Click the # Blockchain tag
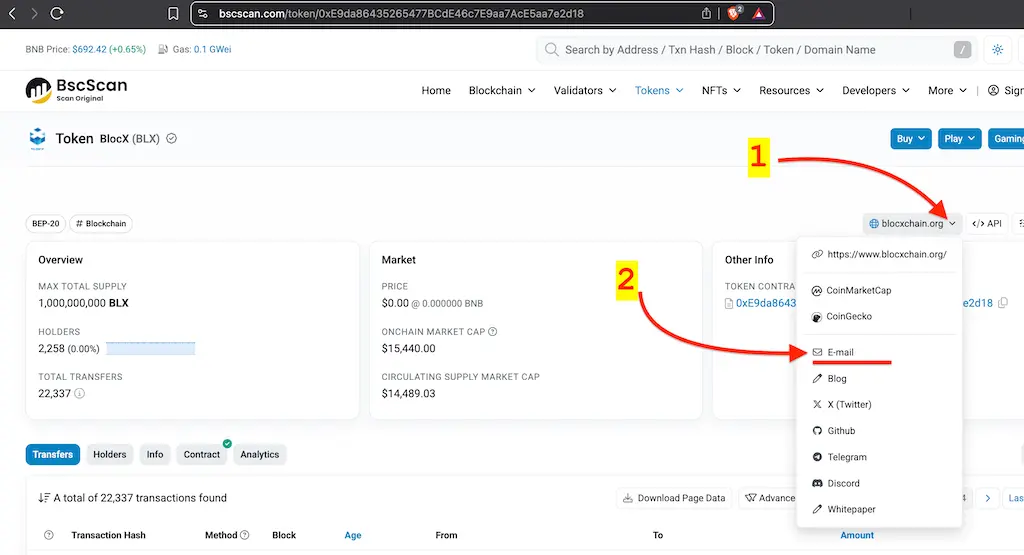The image size is (1024, 555). (101, 223)
